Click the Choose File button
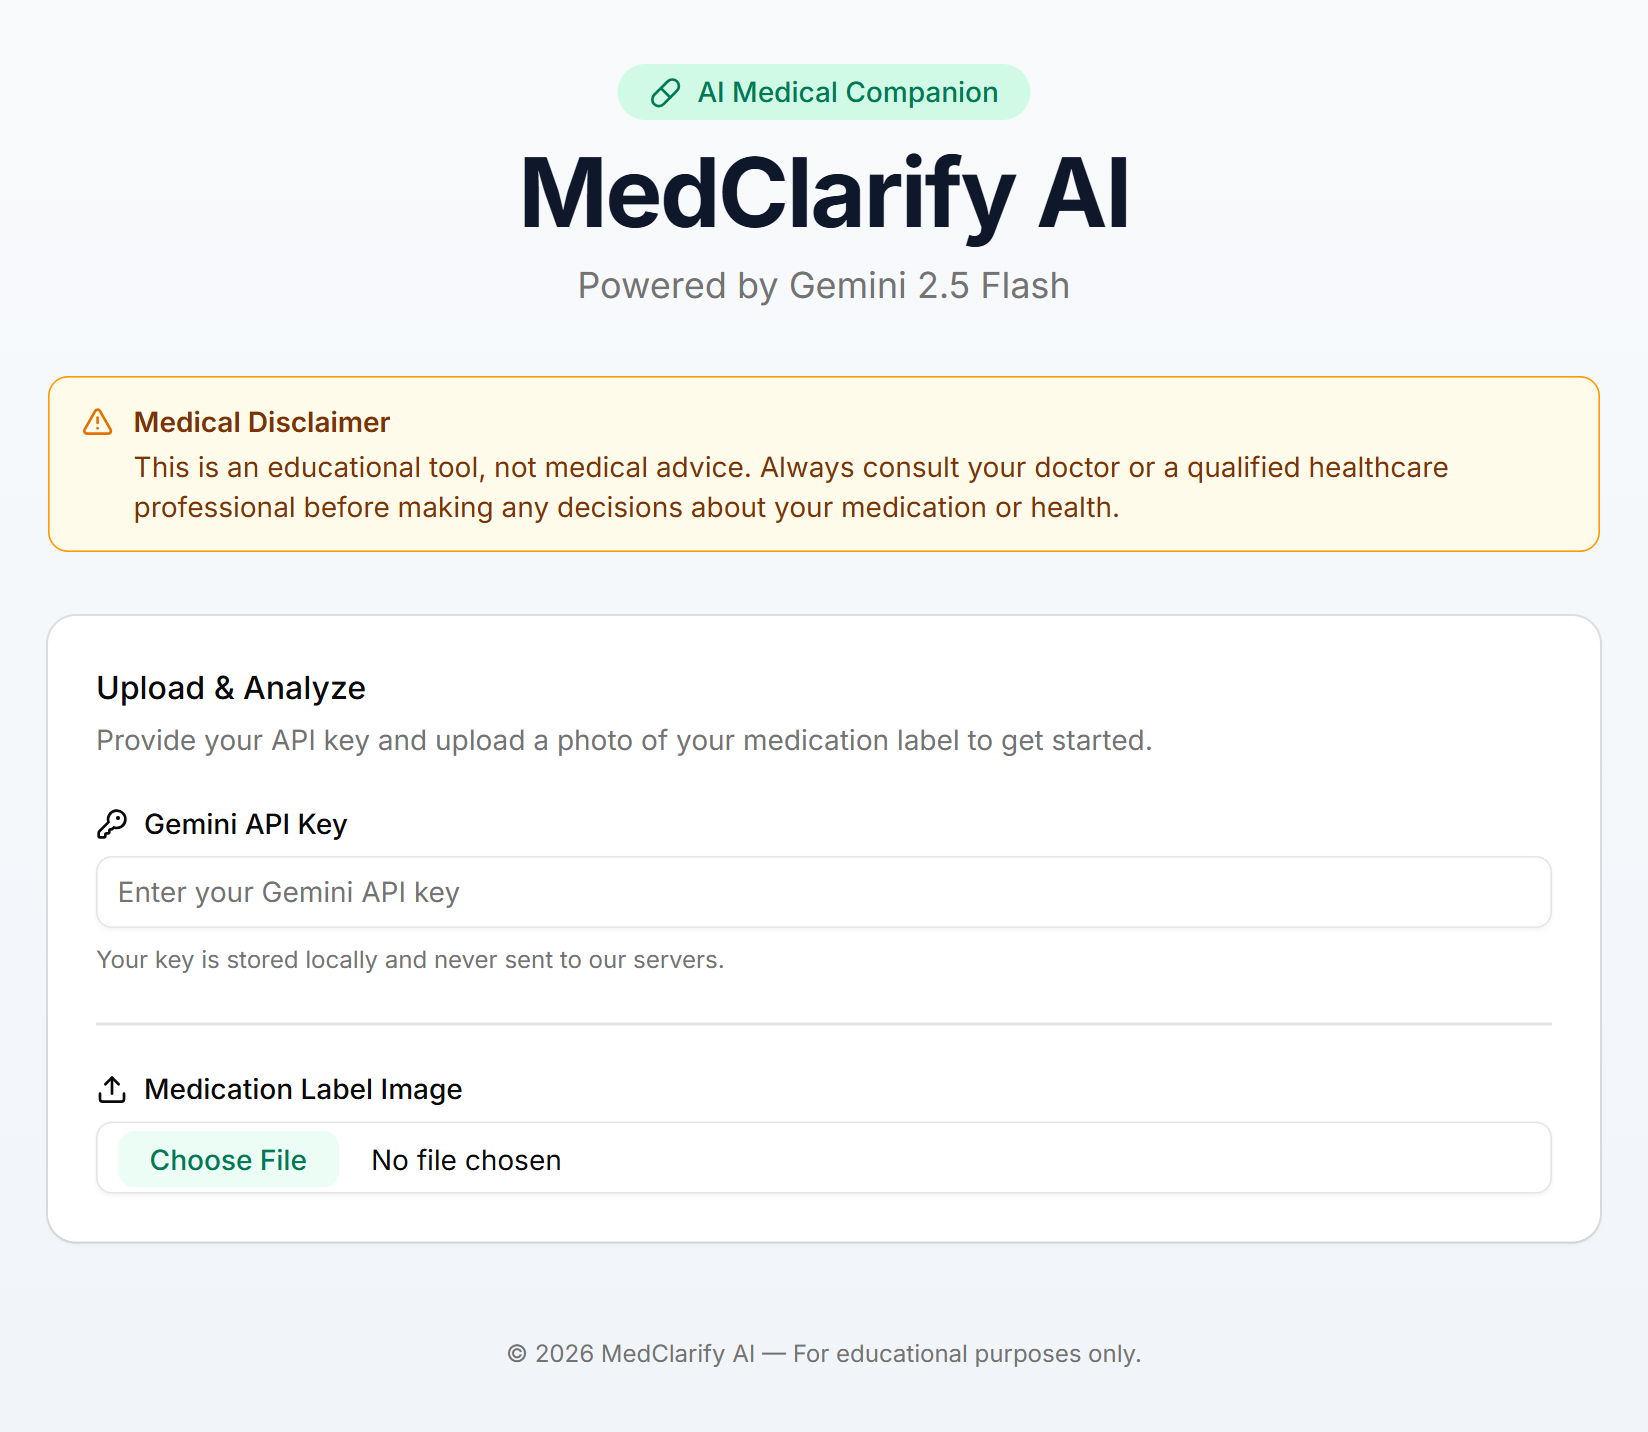 pyautogui.click(x=228, y=1160)
